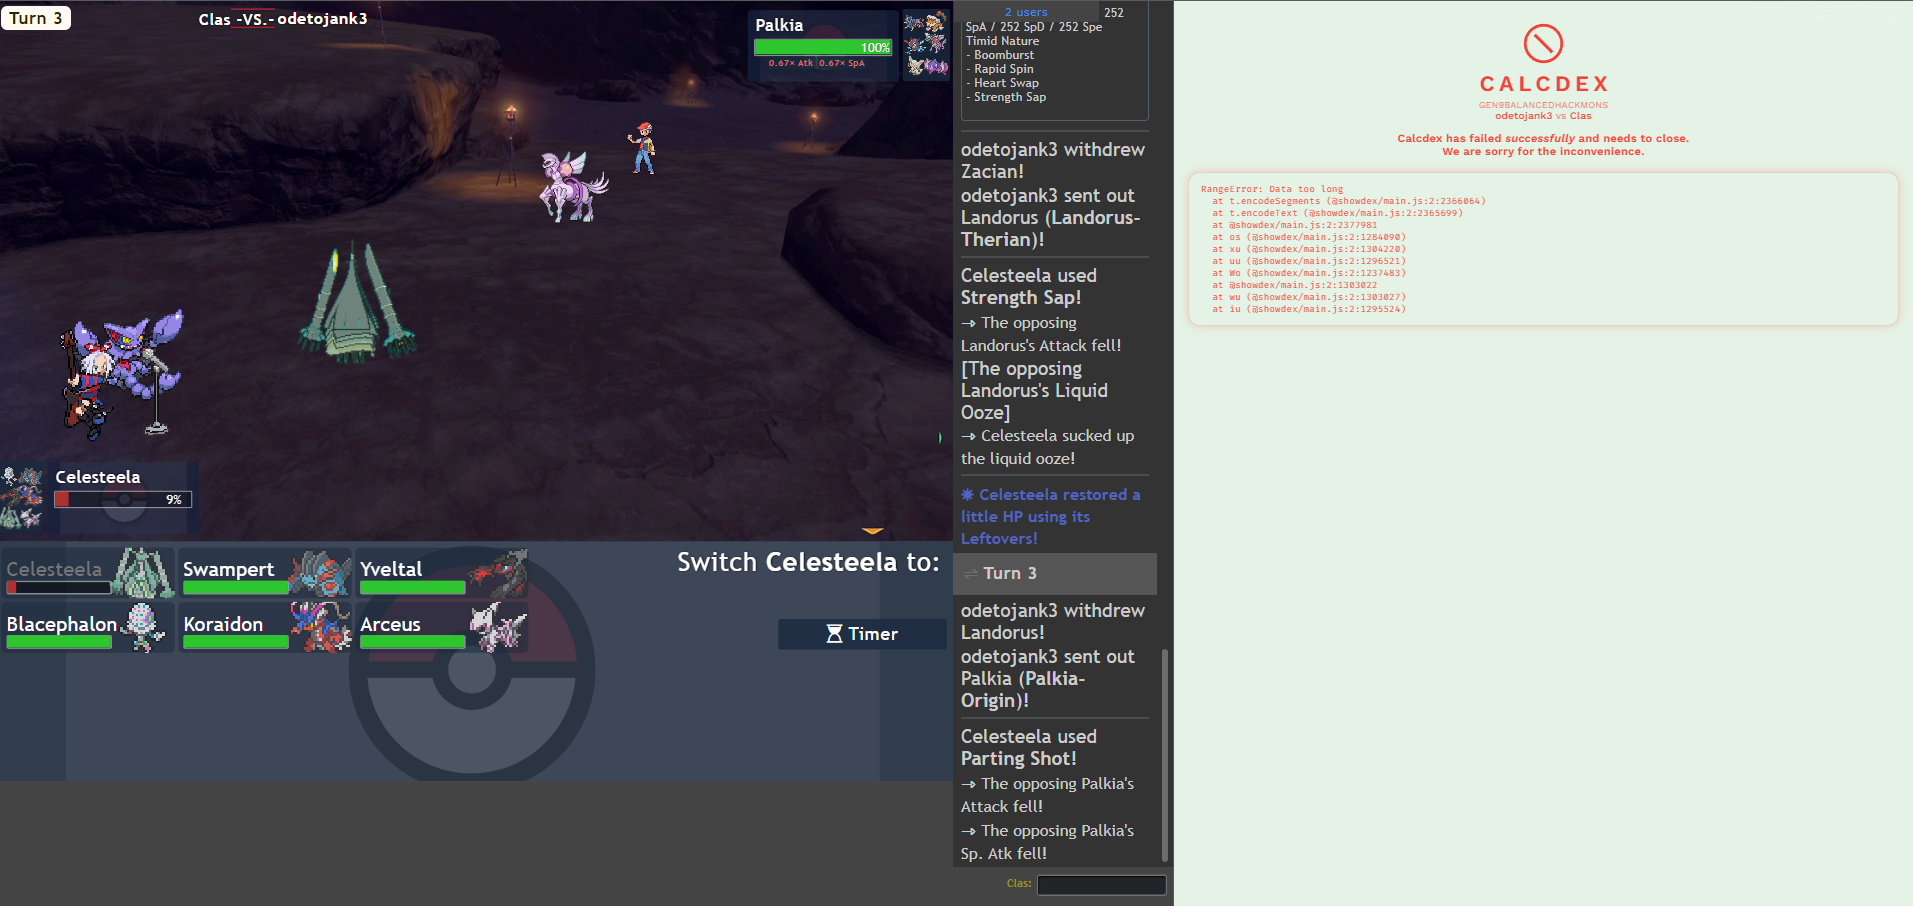The image size is (1913, 906).
Task: Click the battle log scrollbar
Action: pyautogui.click(x=1164, y=755)
